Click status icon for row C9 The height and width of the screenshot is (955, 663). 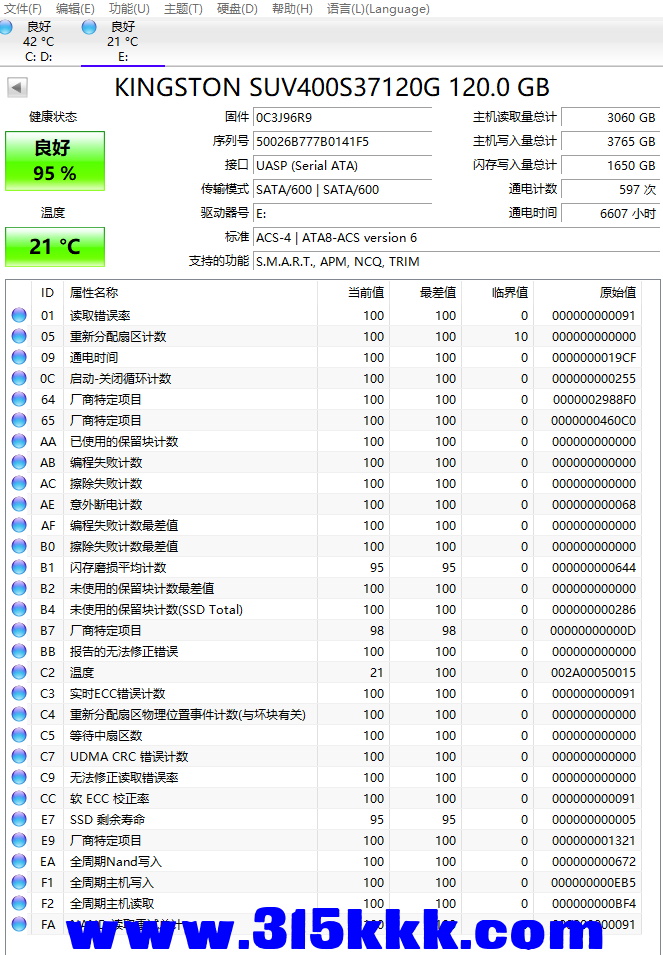click(19, 778)
